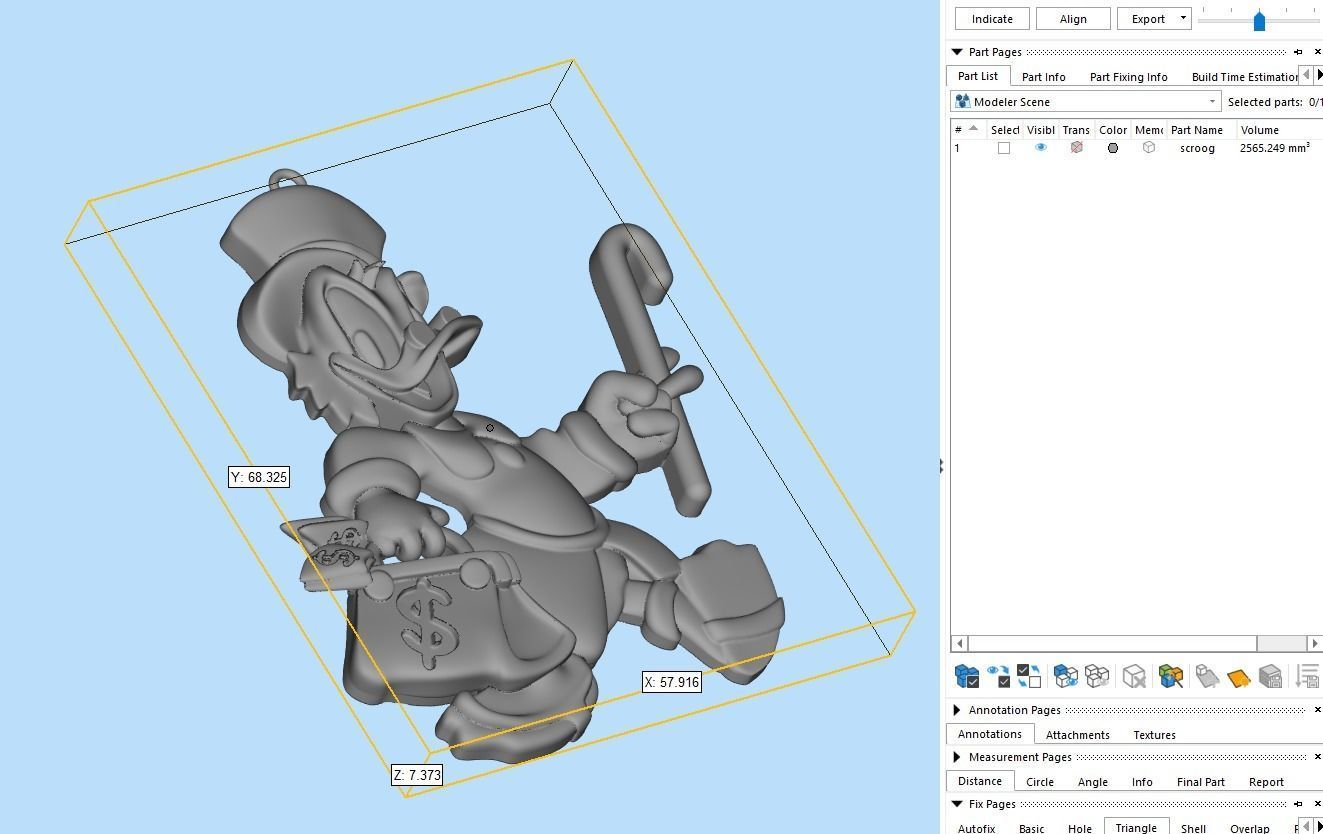Toggle transparency icon for scroog part
The height and width of the screenshot is (834, 1323).
click(x=1076, y=148)
